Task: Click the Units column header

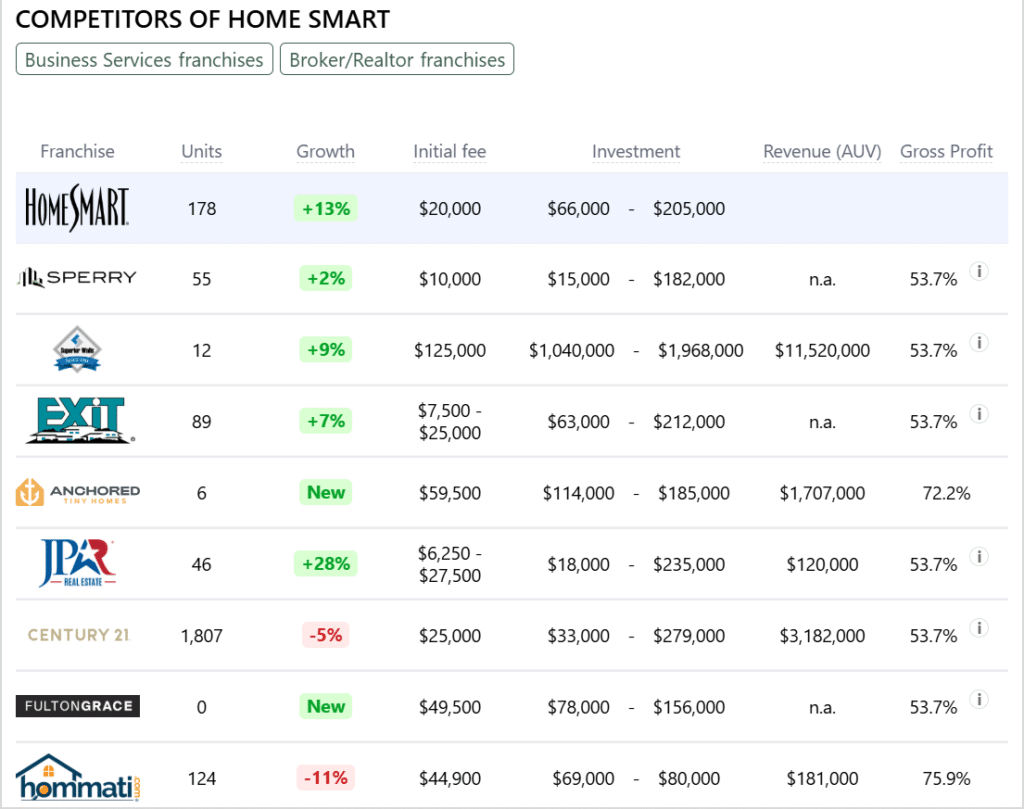Action: (x=201, y=151)
